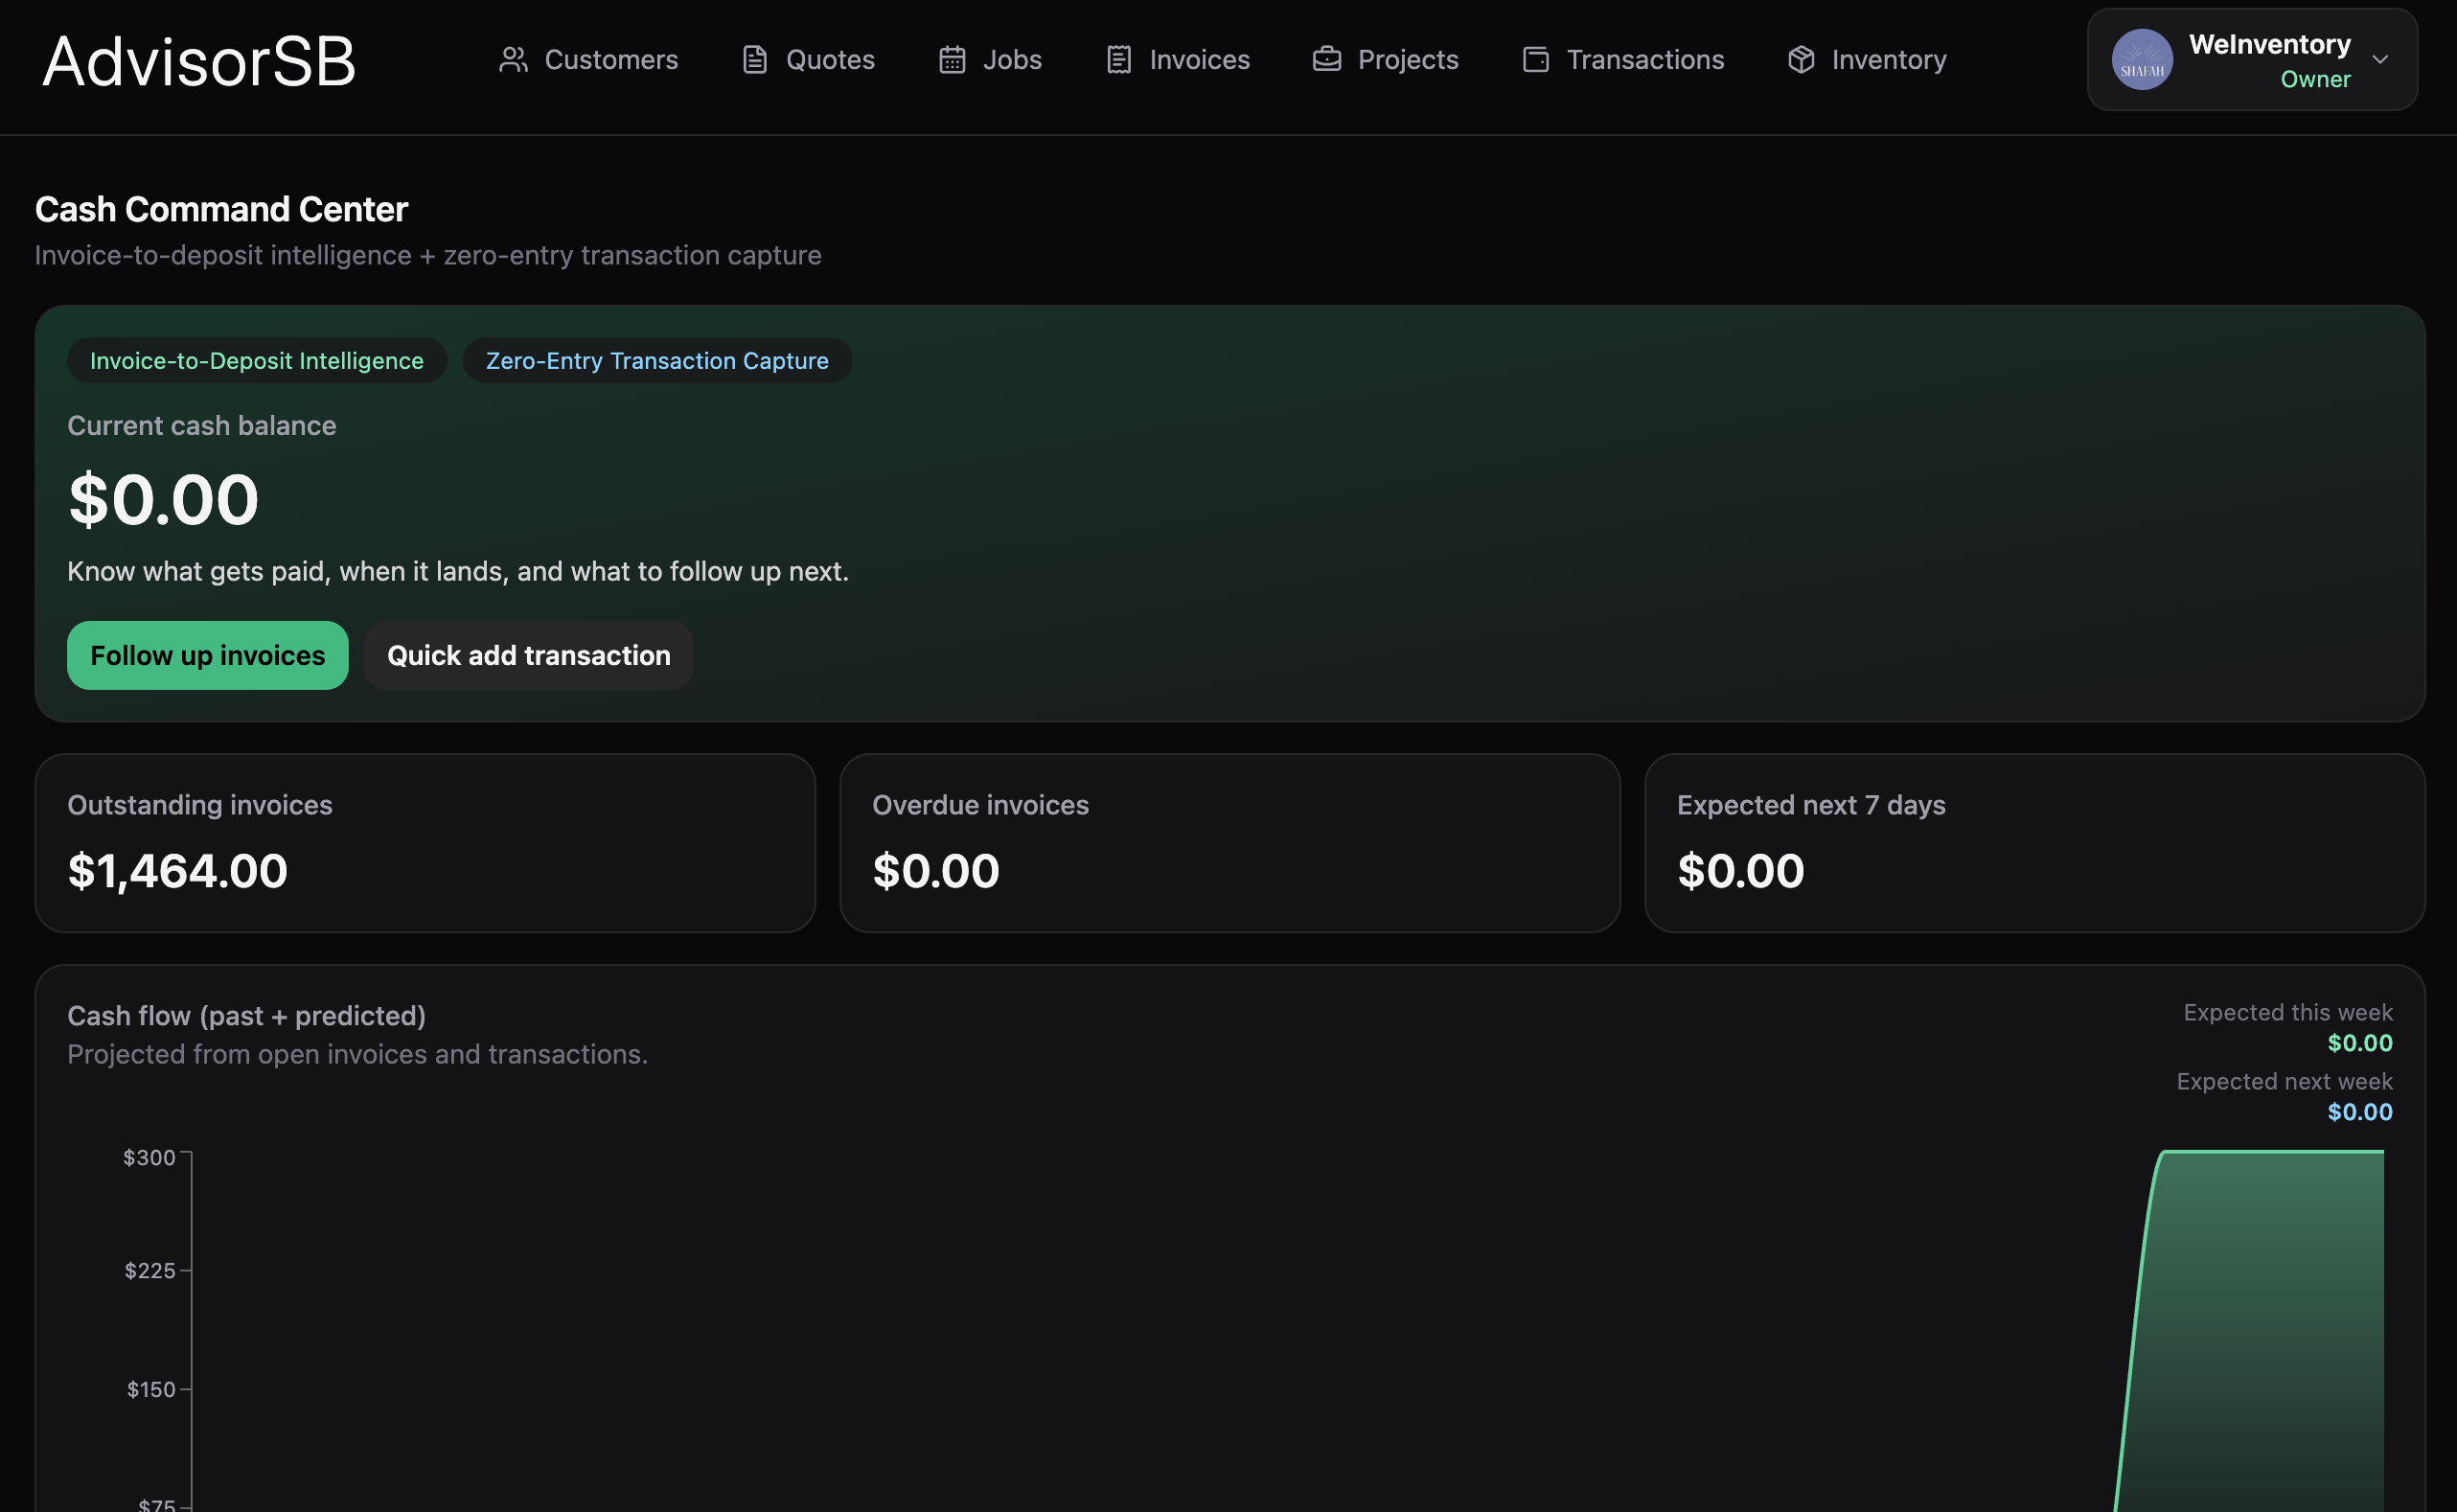
Task: Click the Quotes document icon
Action: click(x=754, y=60)
